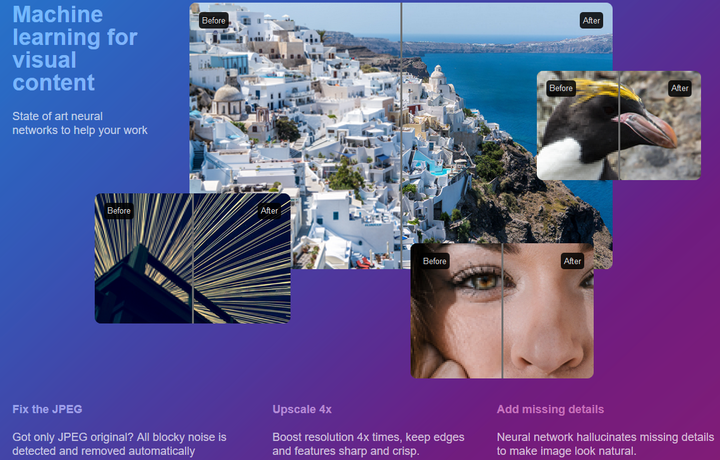Image resolution: width=720 pixels, height=460 pixels.
Task: Click the comparison divider on Santorini image
Action: (x=401, y=136)
